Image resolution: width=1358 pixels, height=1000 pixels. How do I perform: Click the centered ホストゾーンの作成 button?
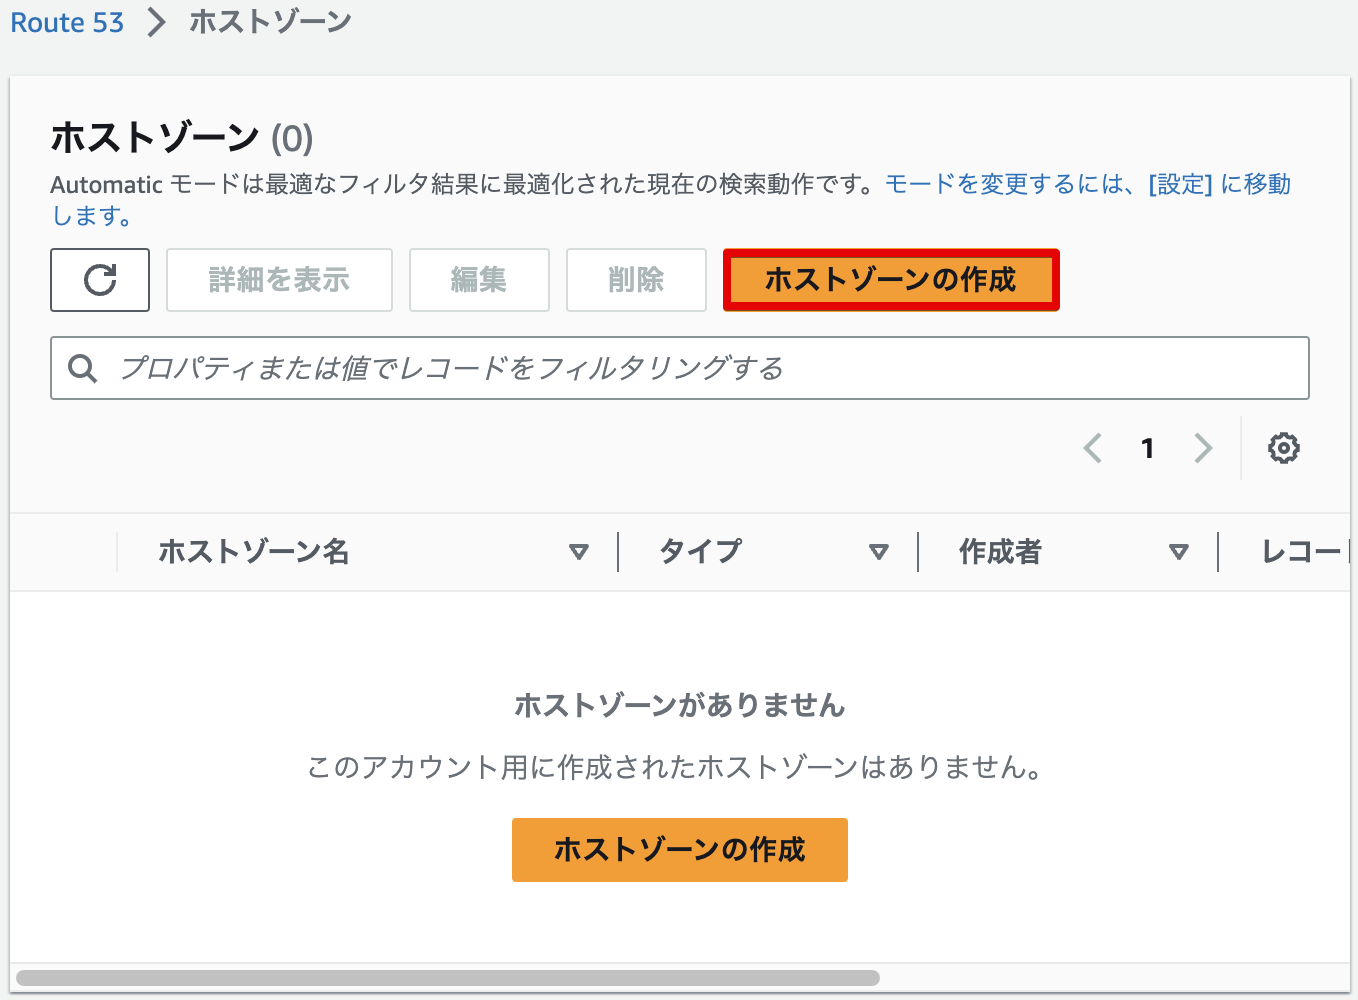[679, 849]
